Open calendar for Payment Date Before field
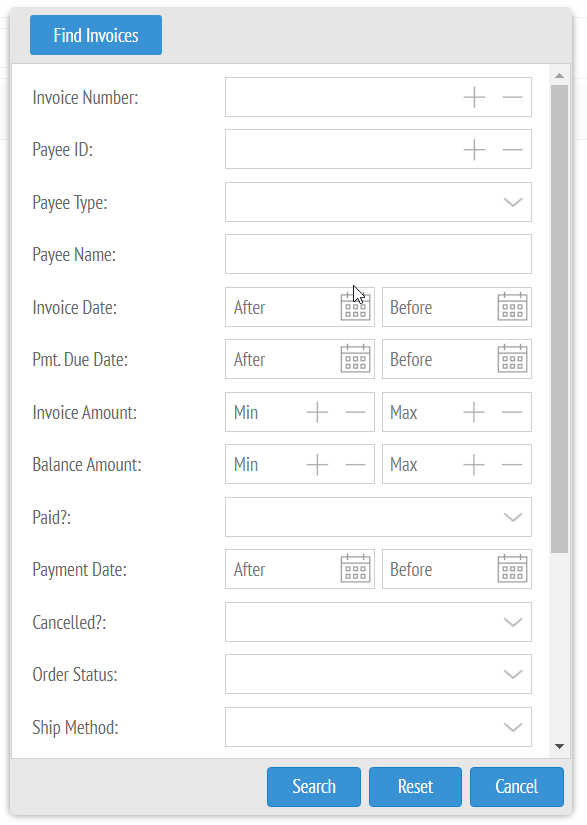The height and width of the screenshot is (825, 587). coord(512,569)
